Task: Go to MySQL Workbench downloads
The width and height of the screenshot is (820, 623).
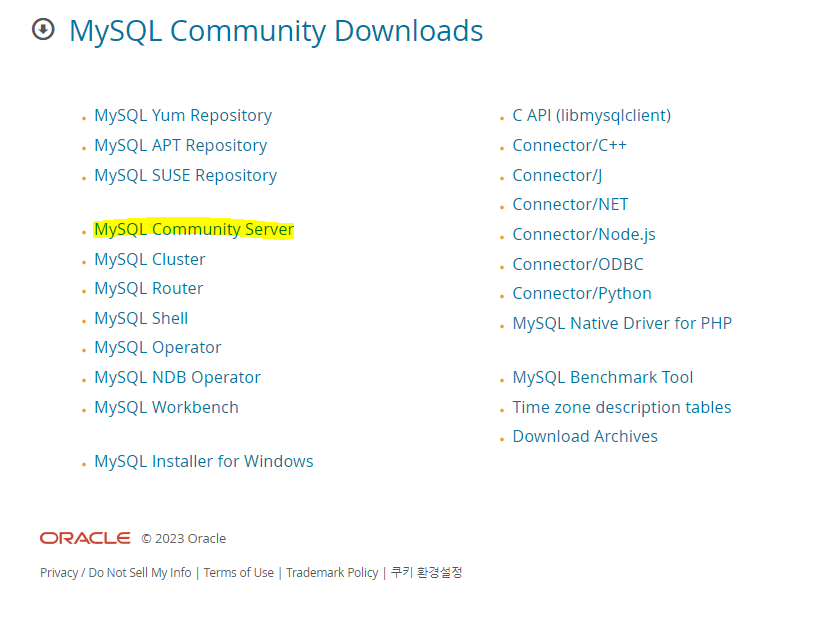Action: click(x=166, y=407)
